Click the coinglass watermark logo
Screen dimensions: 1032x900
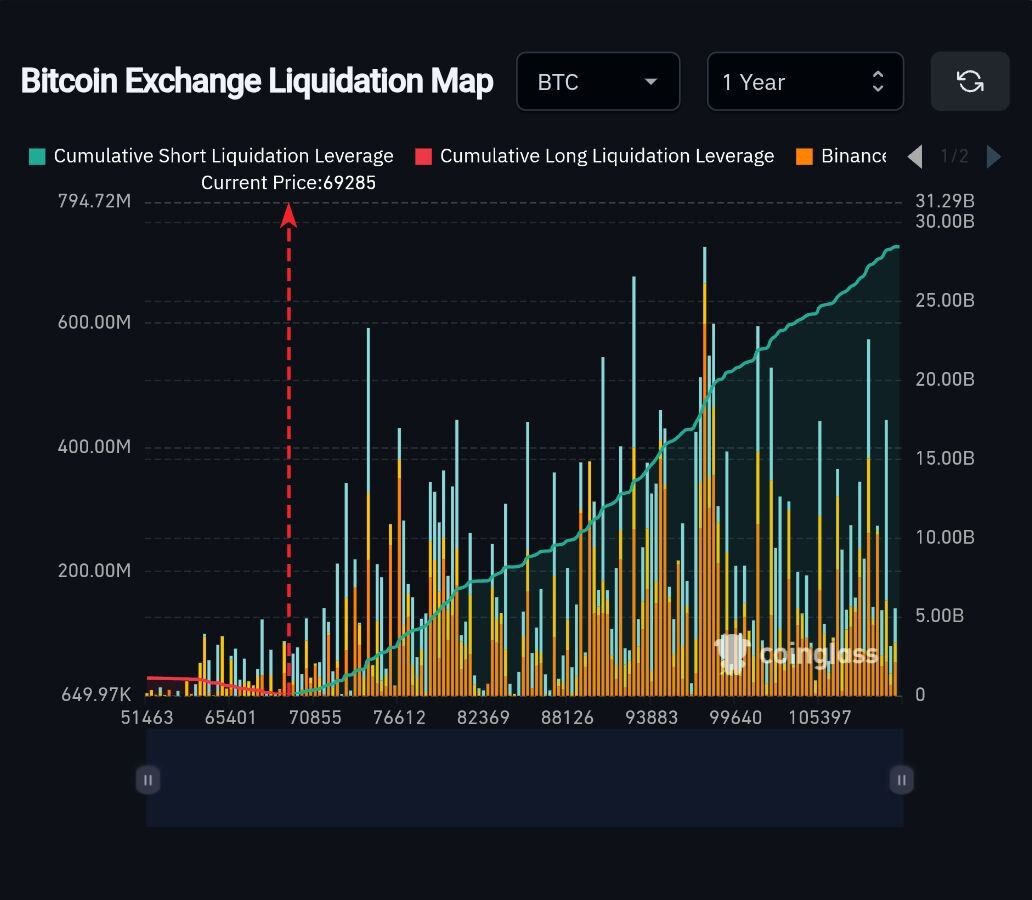pos(796,654)
